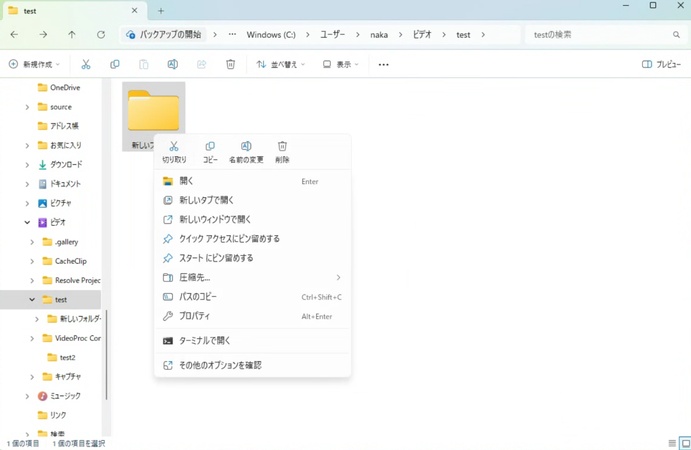This screenshot has width=691, height=450.
Task: Click the 新規作成 button
Action: pos(34,65)
